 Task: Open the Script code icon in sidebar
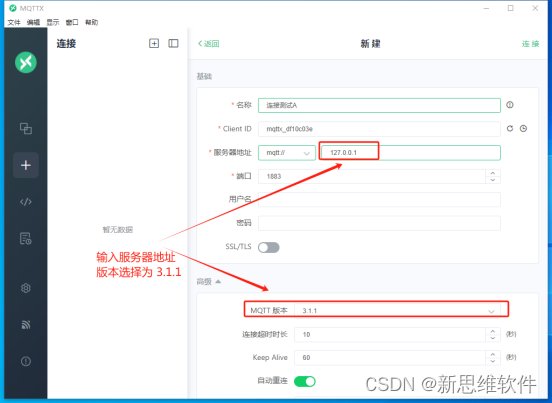(26, 202)
